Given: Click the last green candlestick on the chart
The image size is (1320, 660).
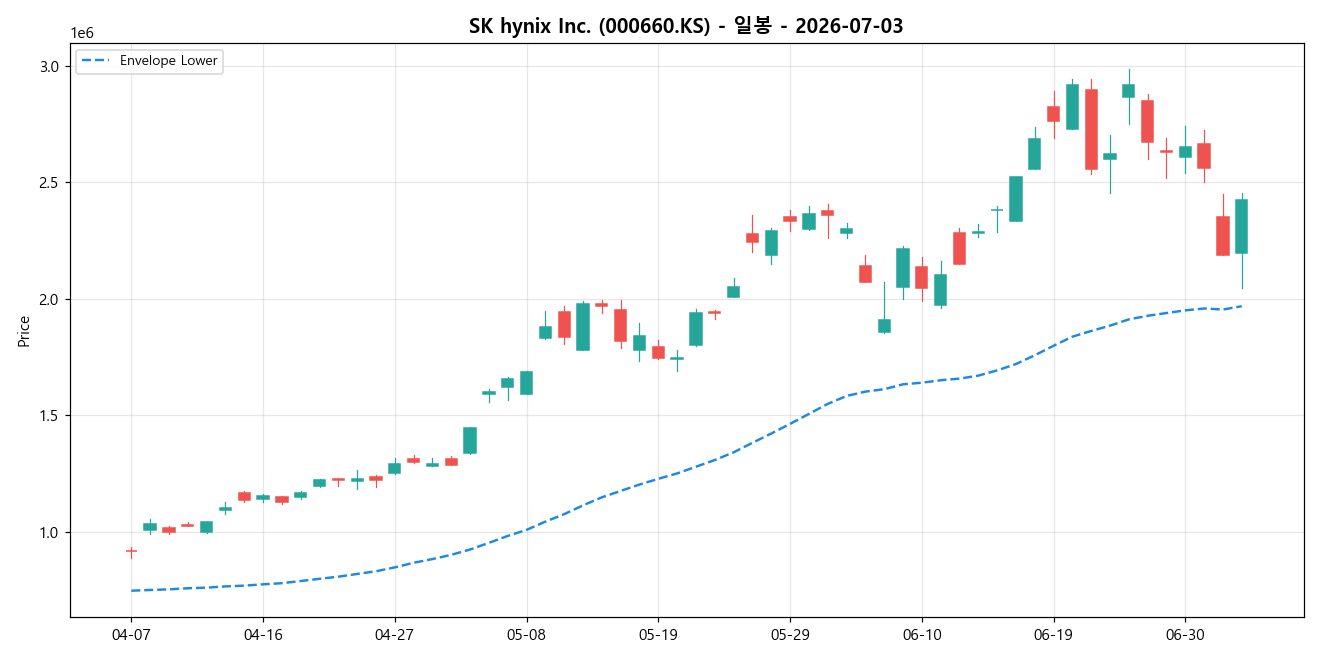Looking at the screenshot, I should point(1241,226).
